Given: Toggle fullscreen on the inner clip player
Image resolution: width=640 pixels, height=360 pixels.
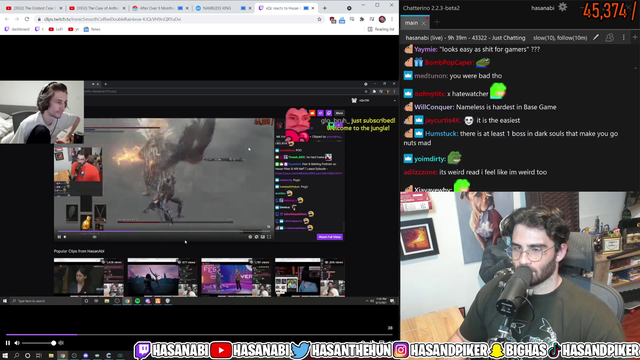Looking at the screenshot, I should (269, 237).
